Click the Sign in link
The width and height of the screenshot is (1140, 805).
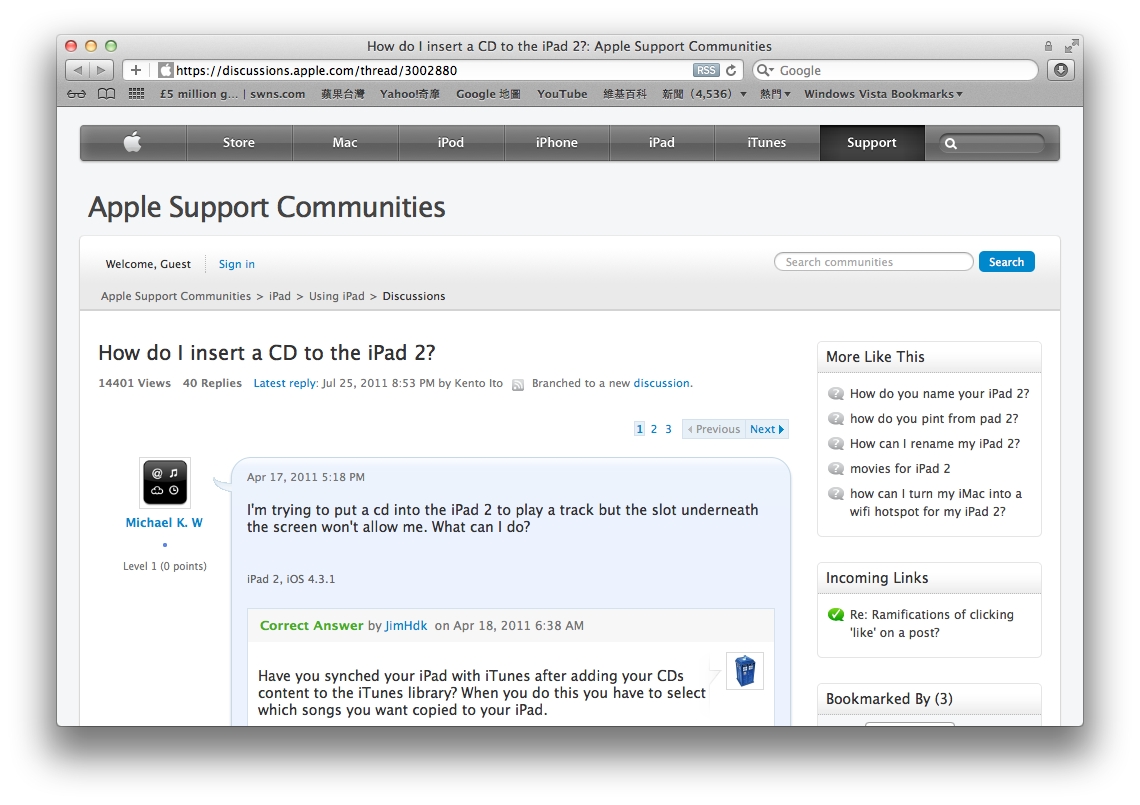pos(236,263)
